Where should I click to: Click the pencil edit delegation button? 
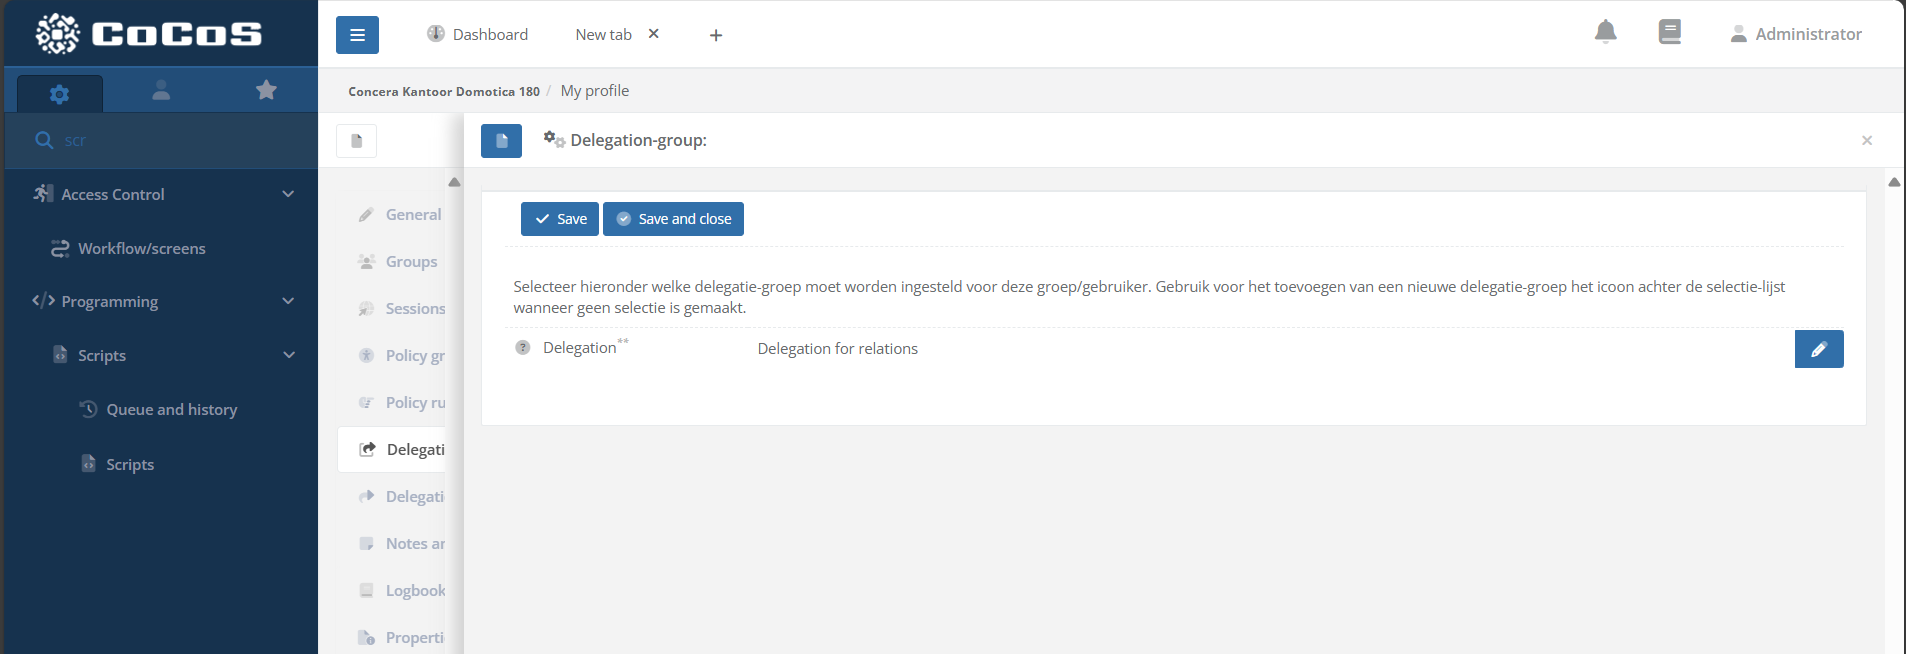[1818, 349]
